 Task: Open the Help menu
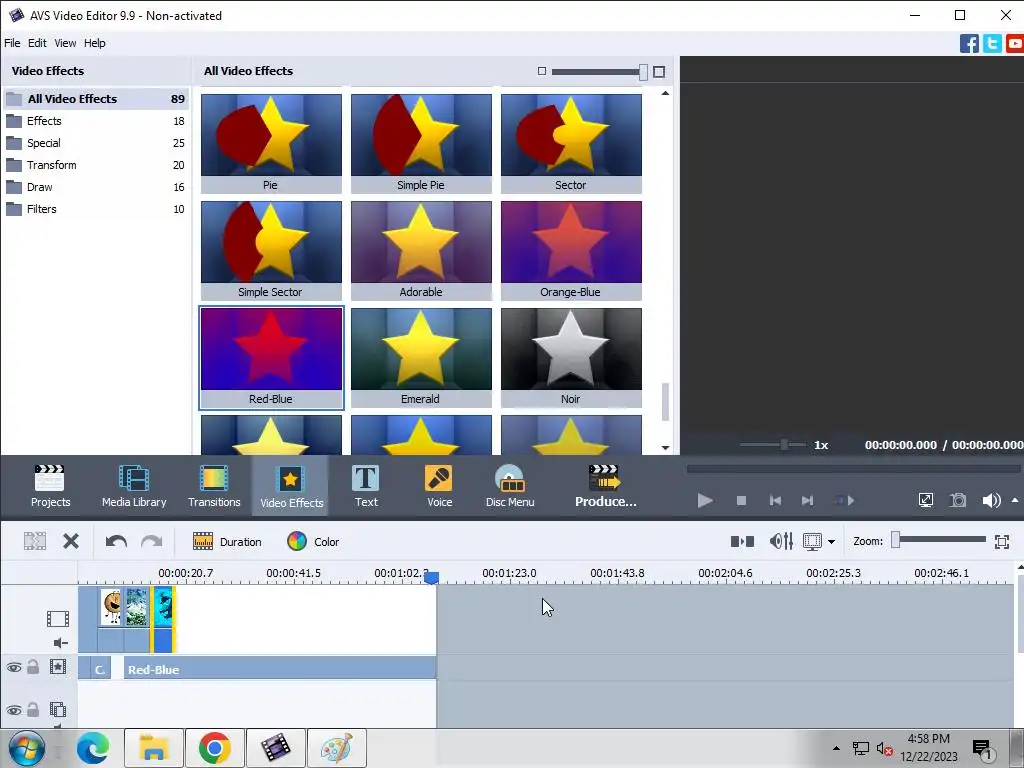click(x=95, y=43)
